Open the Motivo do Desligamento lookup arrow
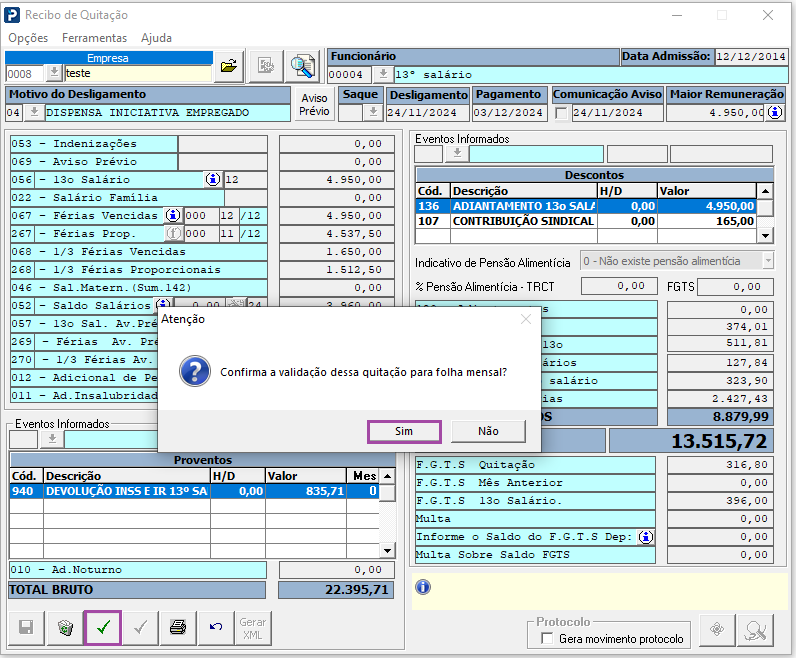 (33, 113)
